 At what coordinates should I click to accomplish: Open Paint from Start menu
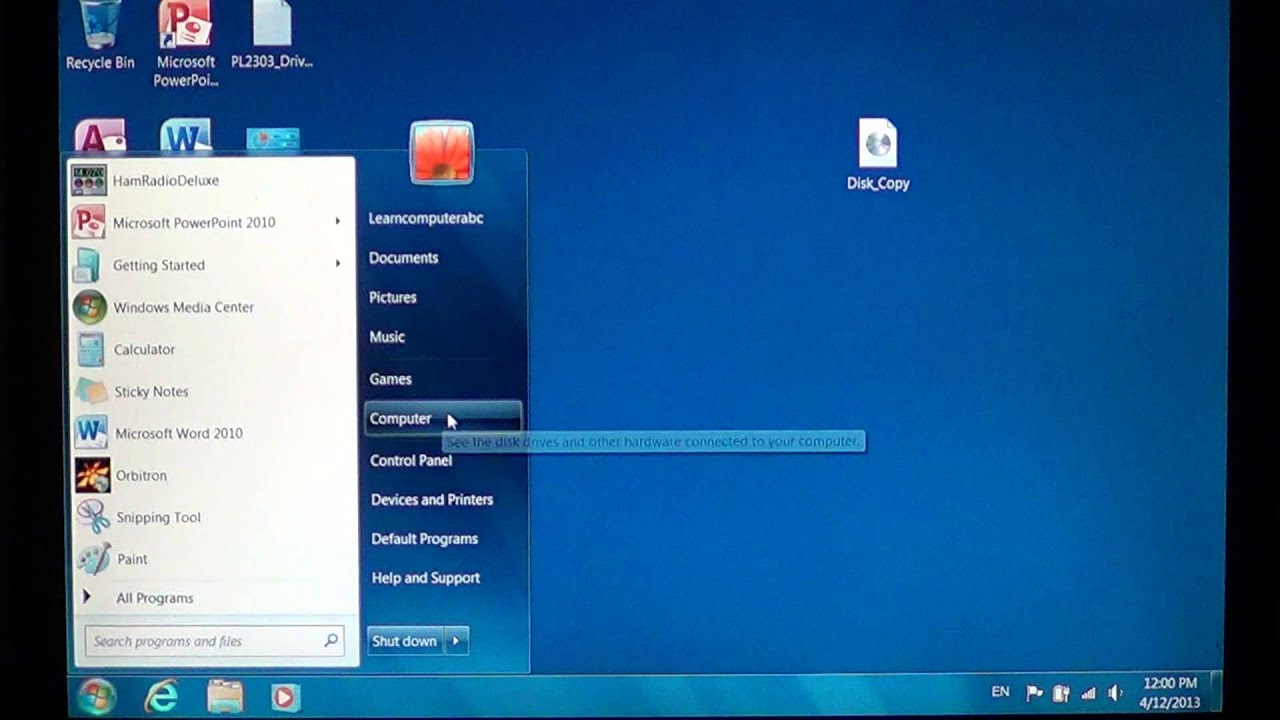[x=212, y=559]
